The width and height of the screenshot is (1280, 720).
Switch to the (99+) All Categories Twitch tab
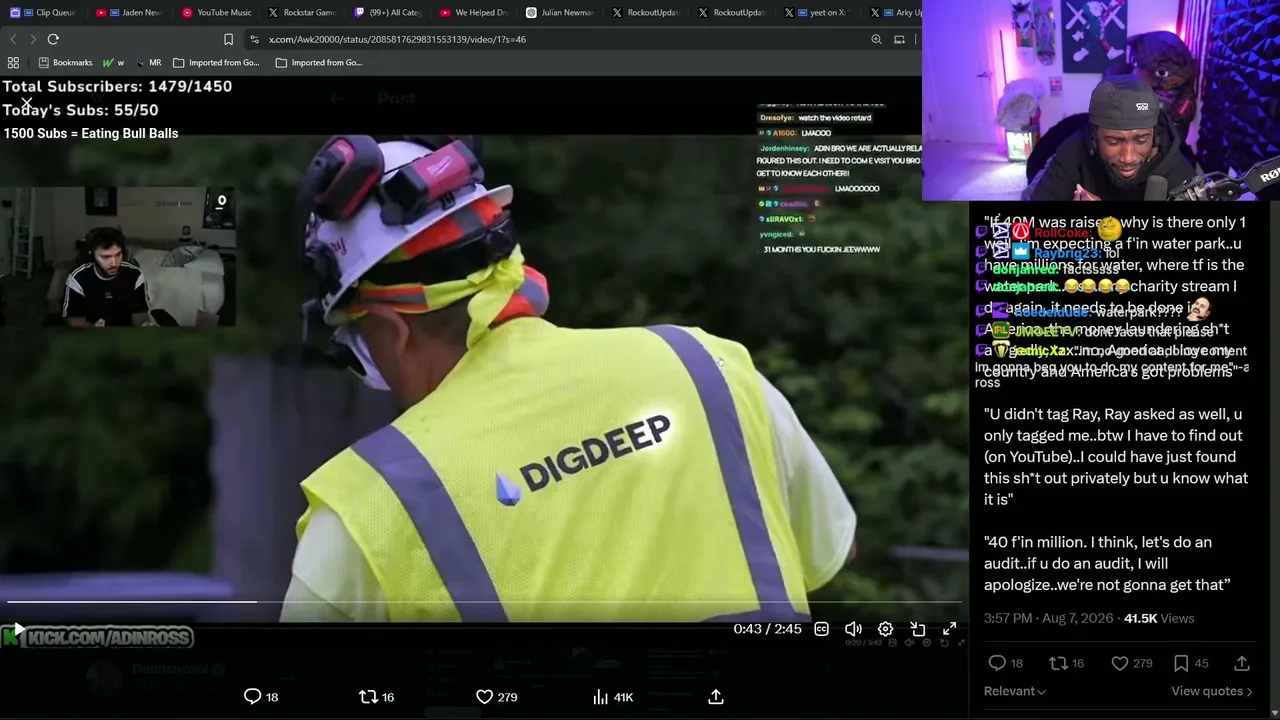point(388,13)
